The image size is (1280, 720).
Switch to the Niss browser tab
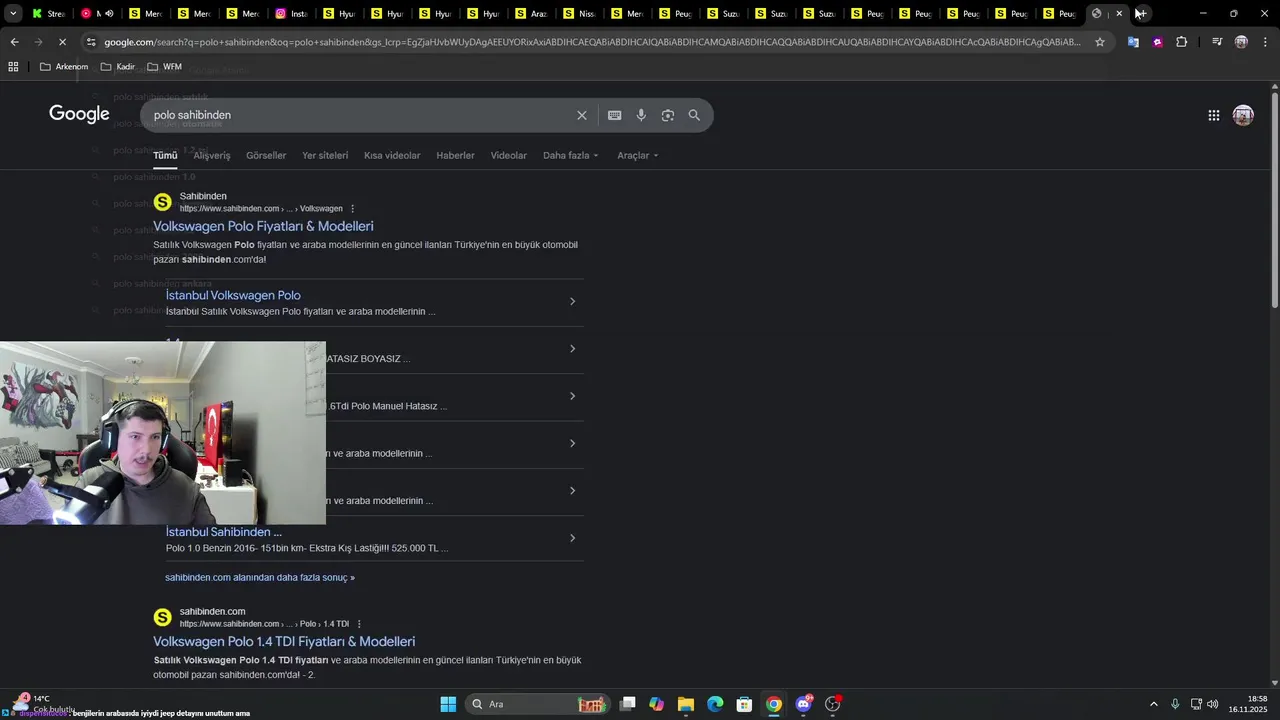pos(580,14)
